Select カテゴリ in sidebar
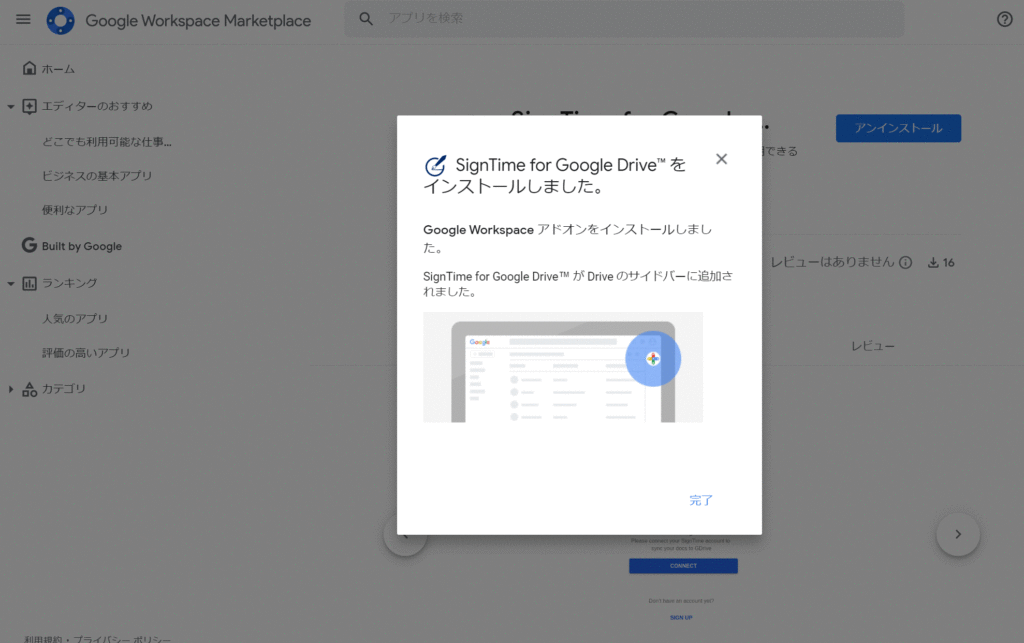The height and width of the screenshot is (643, 1024). pyautogui.click(x=64, y=389)
